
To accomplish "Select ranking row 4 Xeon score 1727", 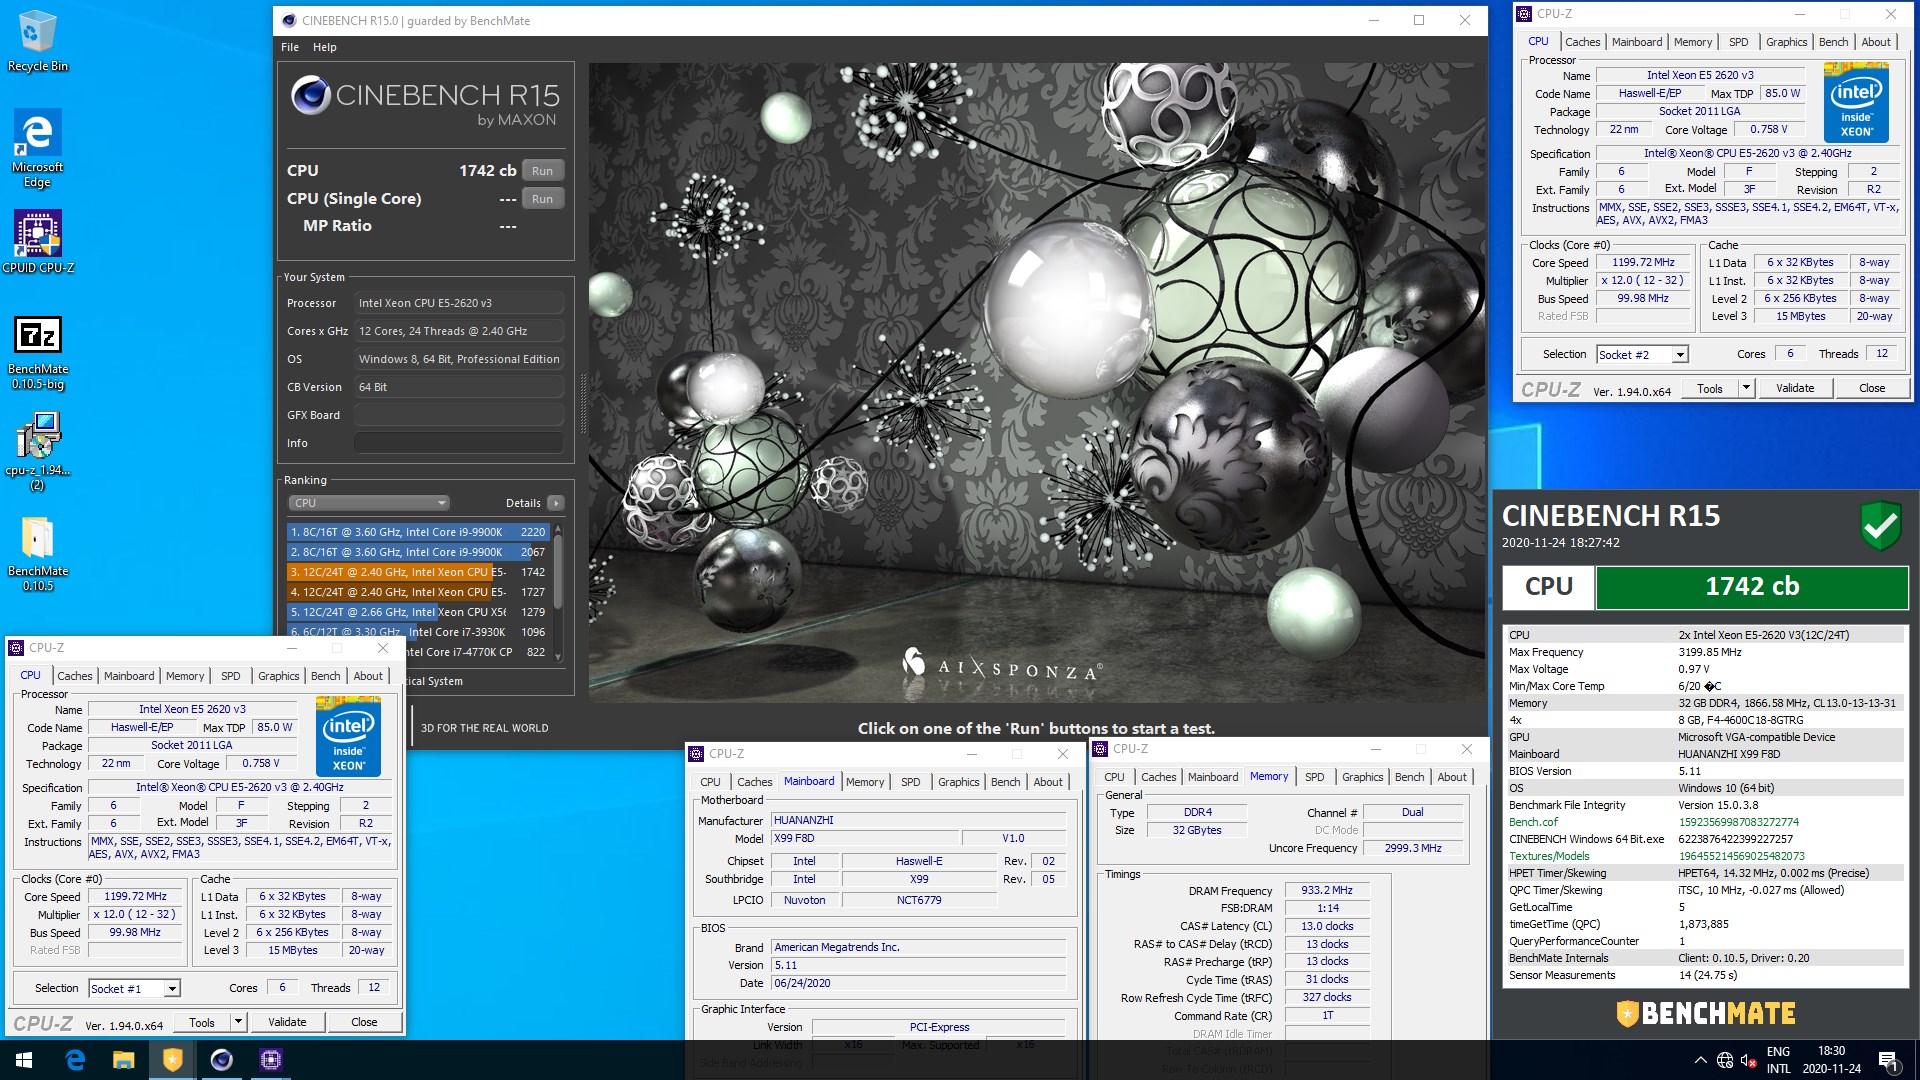I will 418,592.
